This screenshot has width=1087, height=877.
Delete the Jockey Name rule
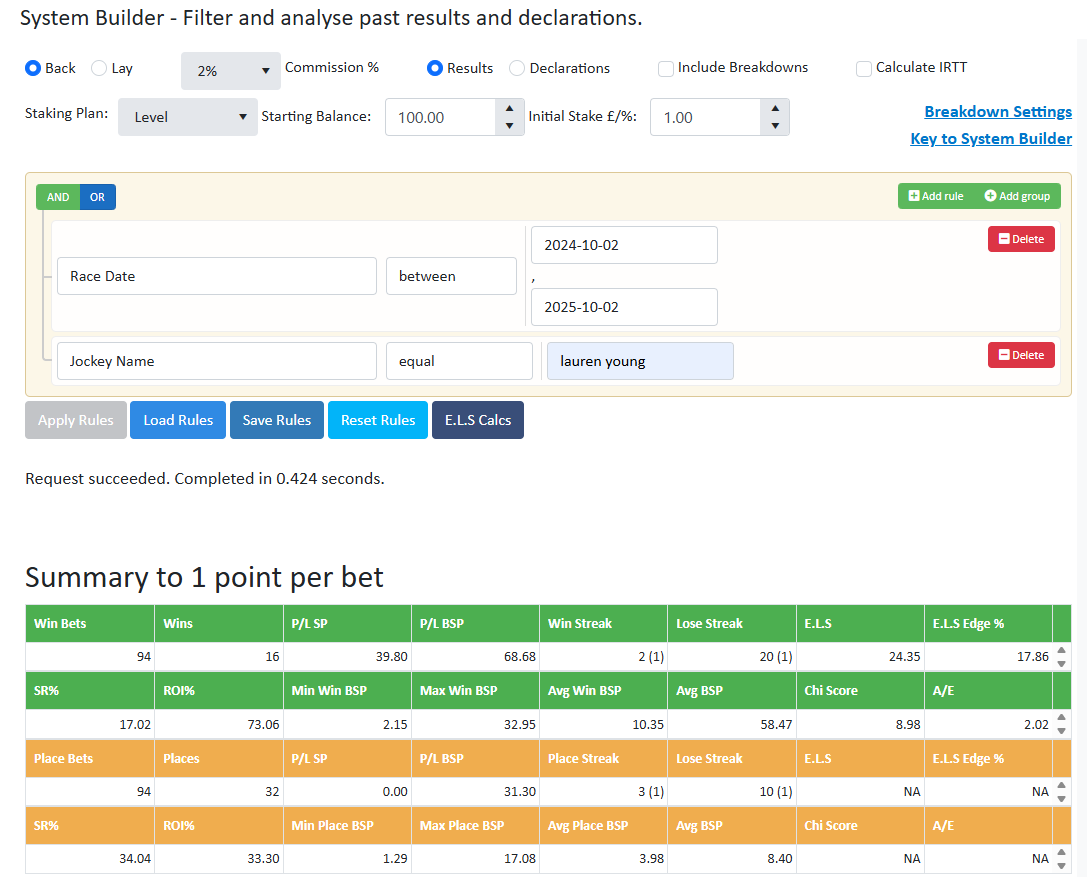(1021, 355)
